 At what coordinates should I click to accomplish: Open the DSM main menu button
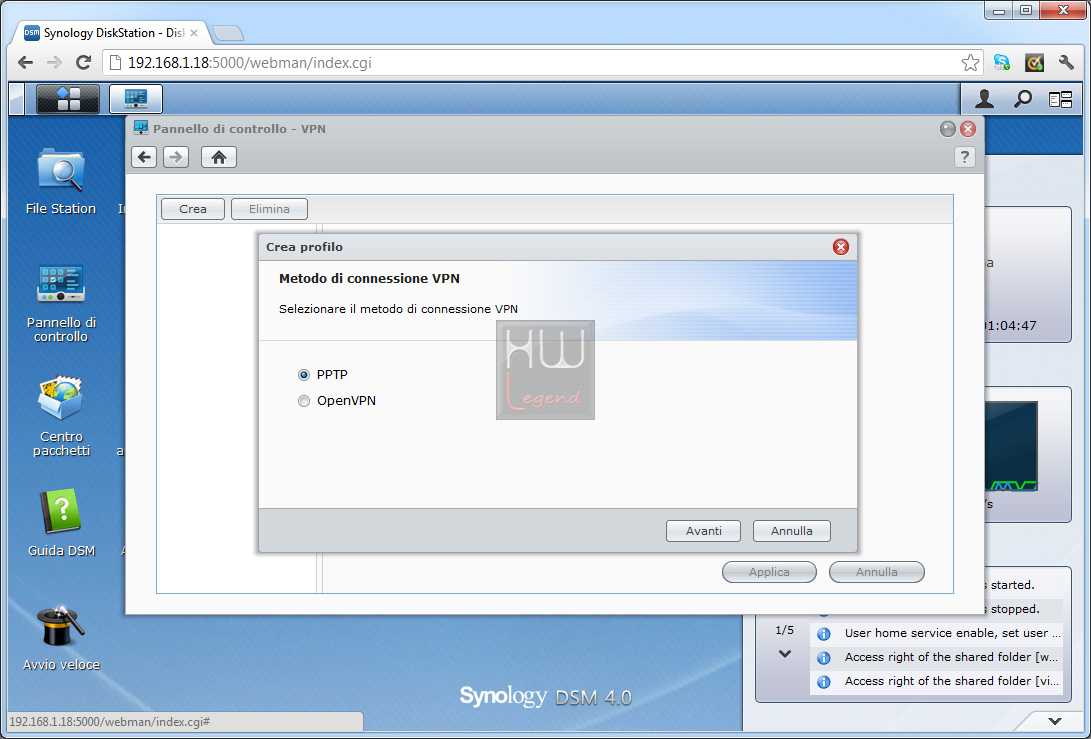(x=67, y=99)
